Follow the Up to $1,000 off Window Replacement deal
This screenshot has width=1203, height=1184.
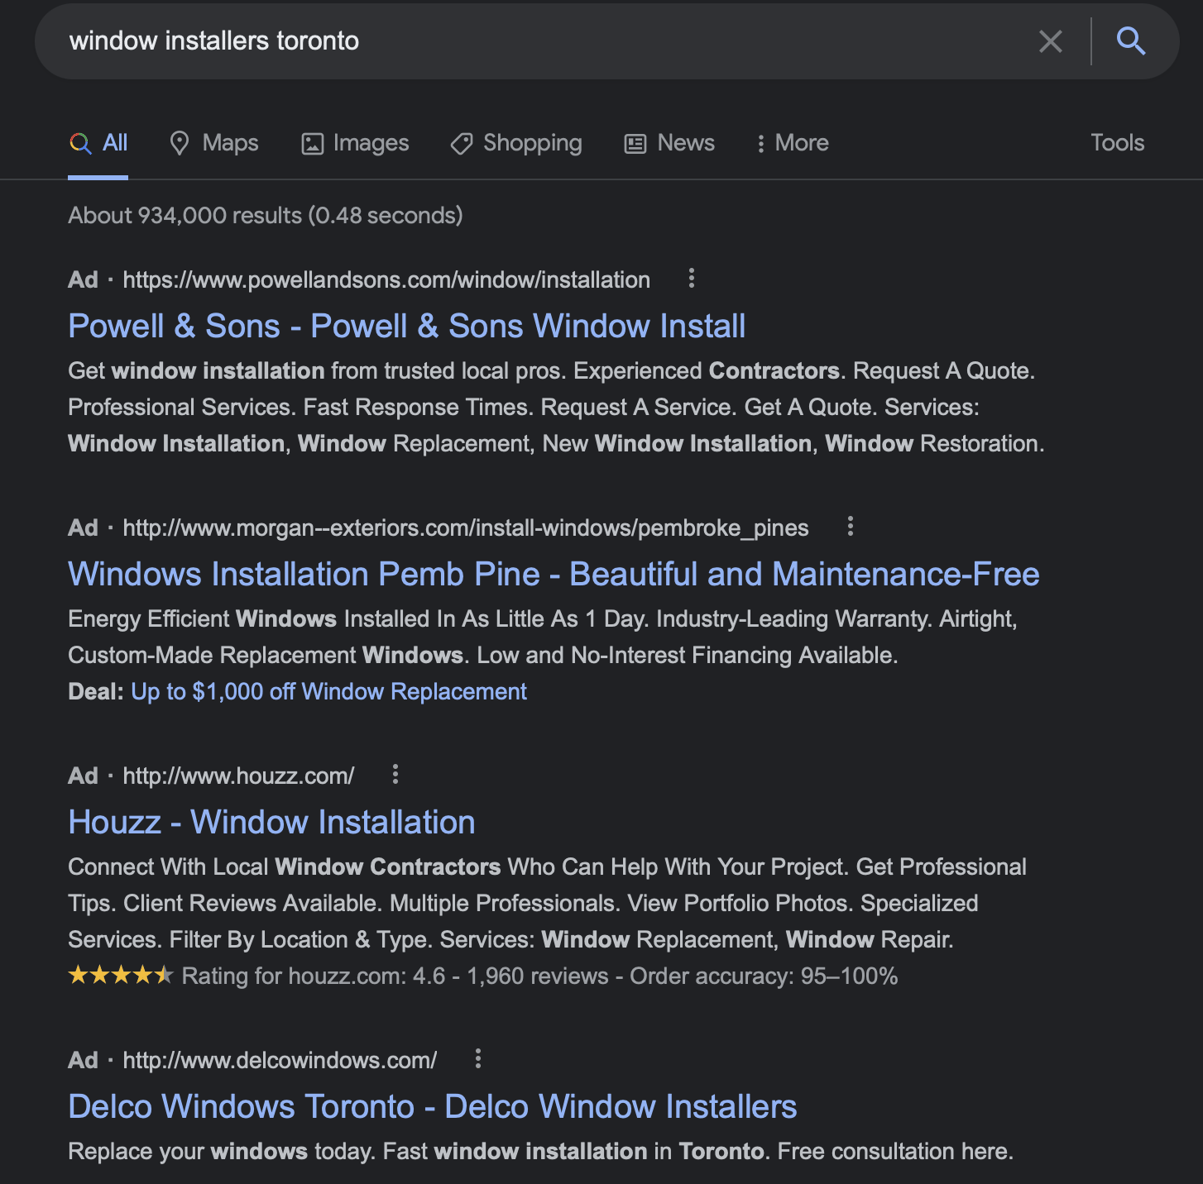tap(328, 691)
